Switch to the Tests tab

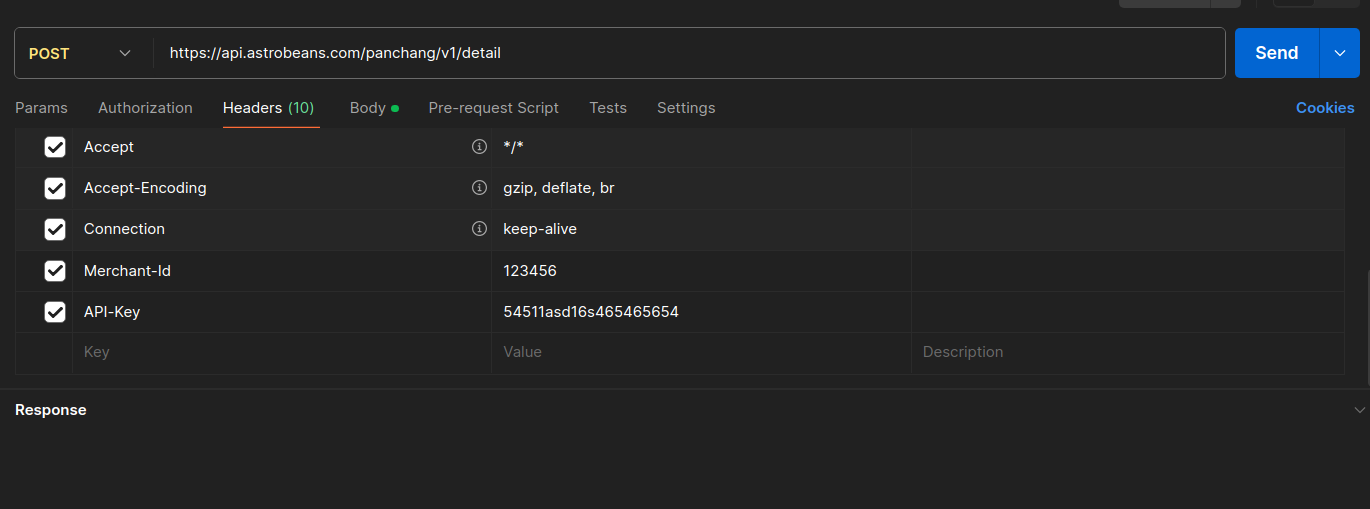608,108
